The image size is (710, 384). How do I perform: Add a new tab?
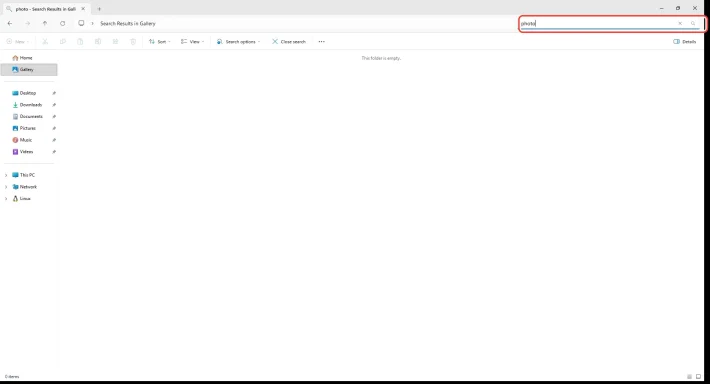click(x=99, y=9)
